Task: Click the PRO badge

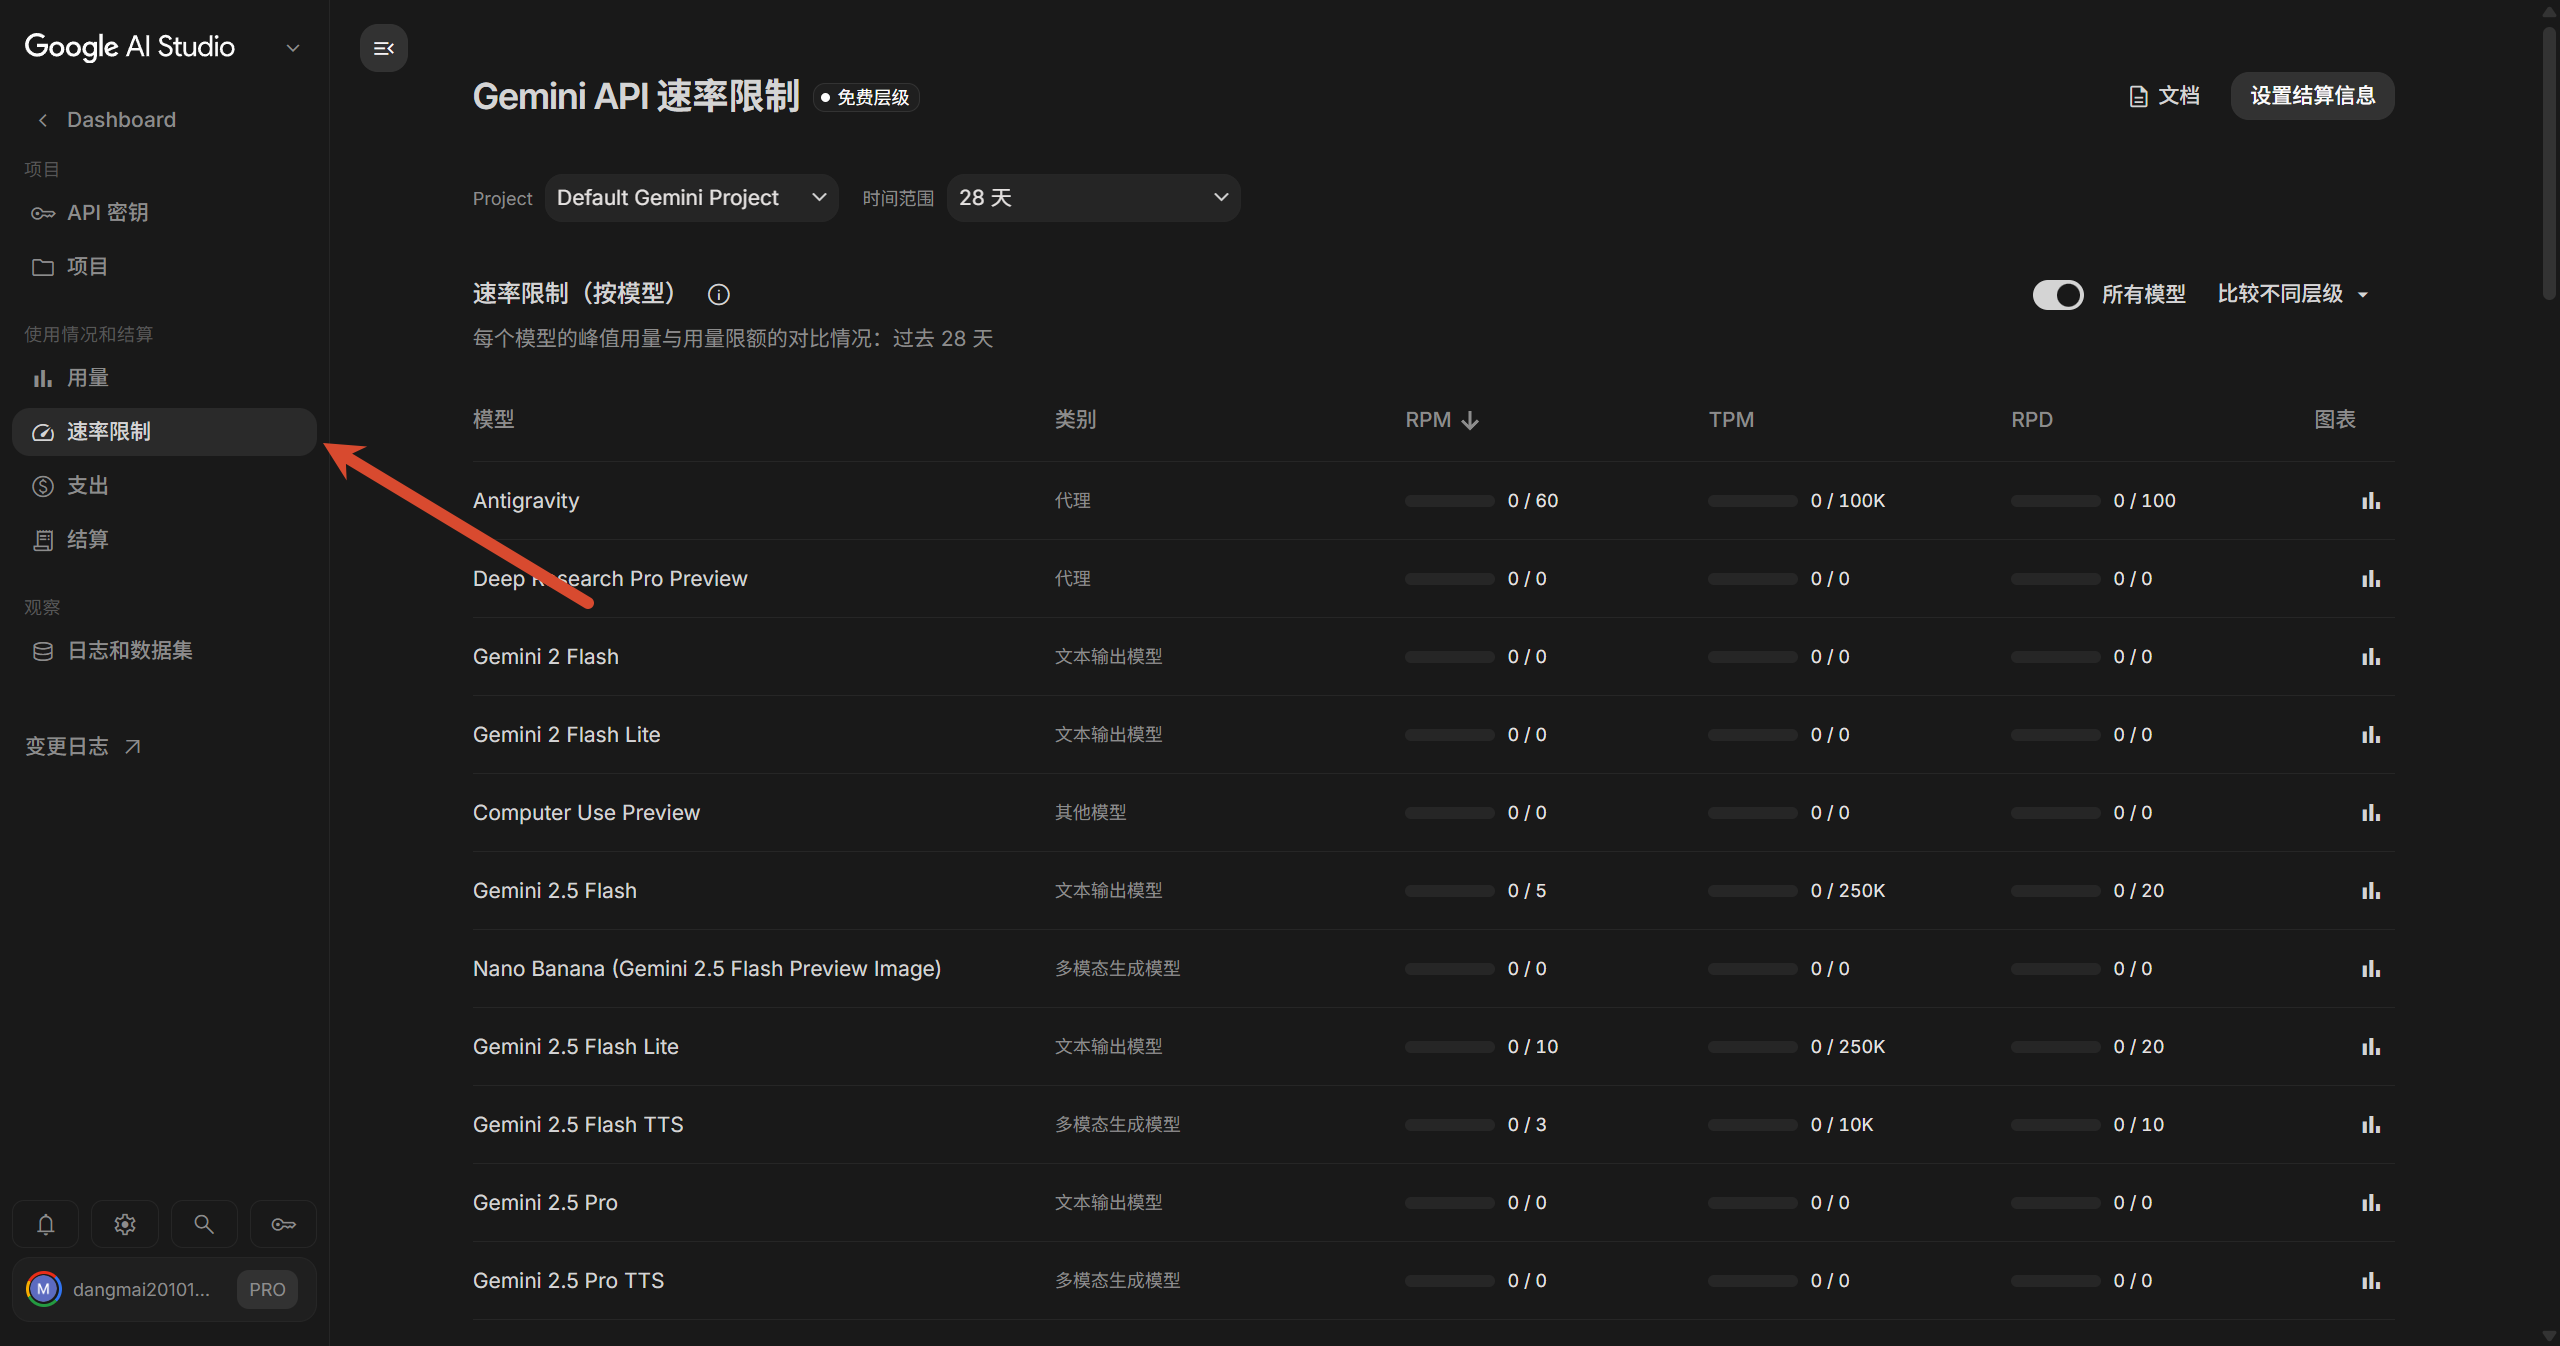Action: pos(267,1289)
